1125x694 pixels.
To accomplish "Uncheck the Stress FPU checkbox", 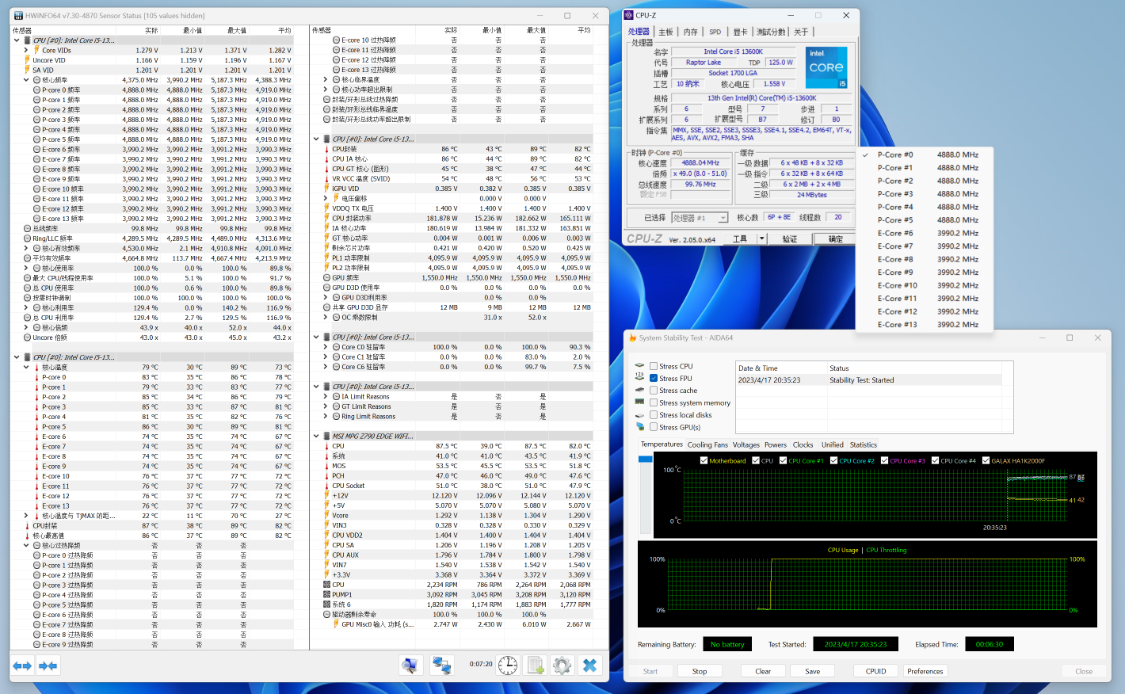I will coord(654,378).
